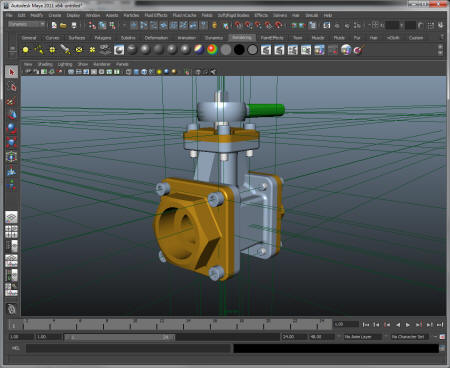Toggle textured display in panel toolbar
The height and width of the screenshot is (368, 450).
152,72
